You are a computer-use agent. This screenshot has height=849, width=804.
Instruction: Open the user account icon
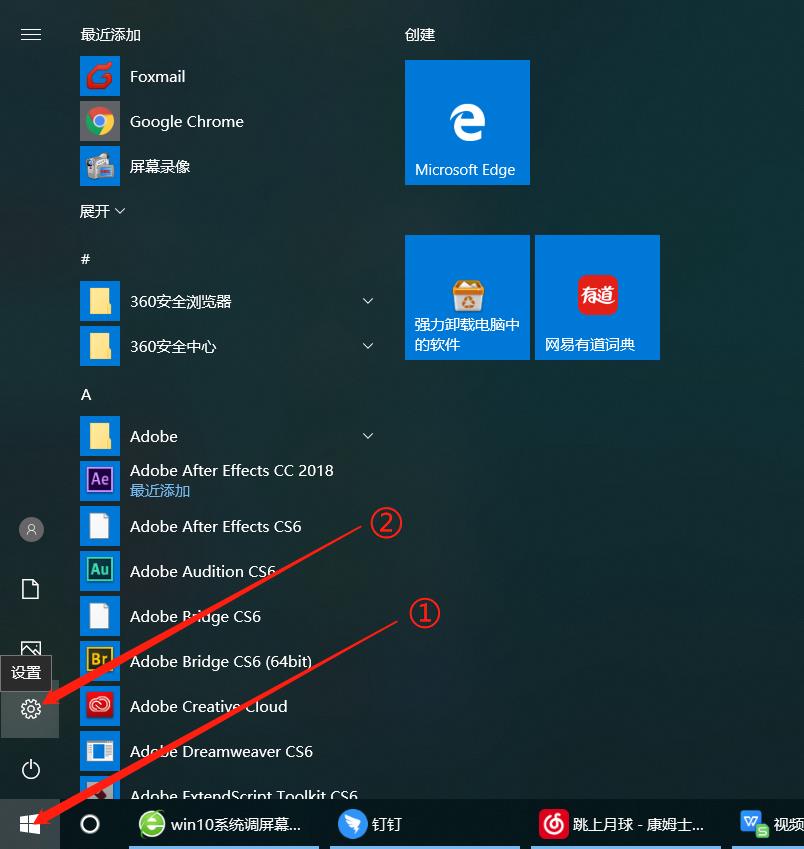[x=30, y=529]
